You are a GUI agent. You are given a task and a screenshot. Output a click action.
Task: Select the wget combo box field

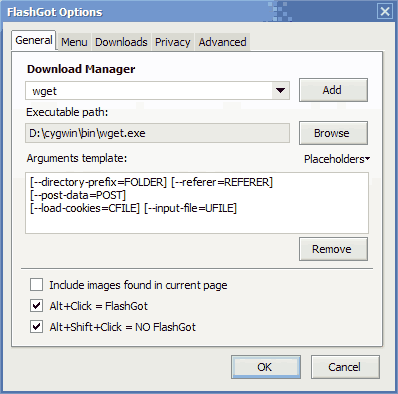(x=157, y=90)
